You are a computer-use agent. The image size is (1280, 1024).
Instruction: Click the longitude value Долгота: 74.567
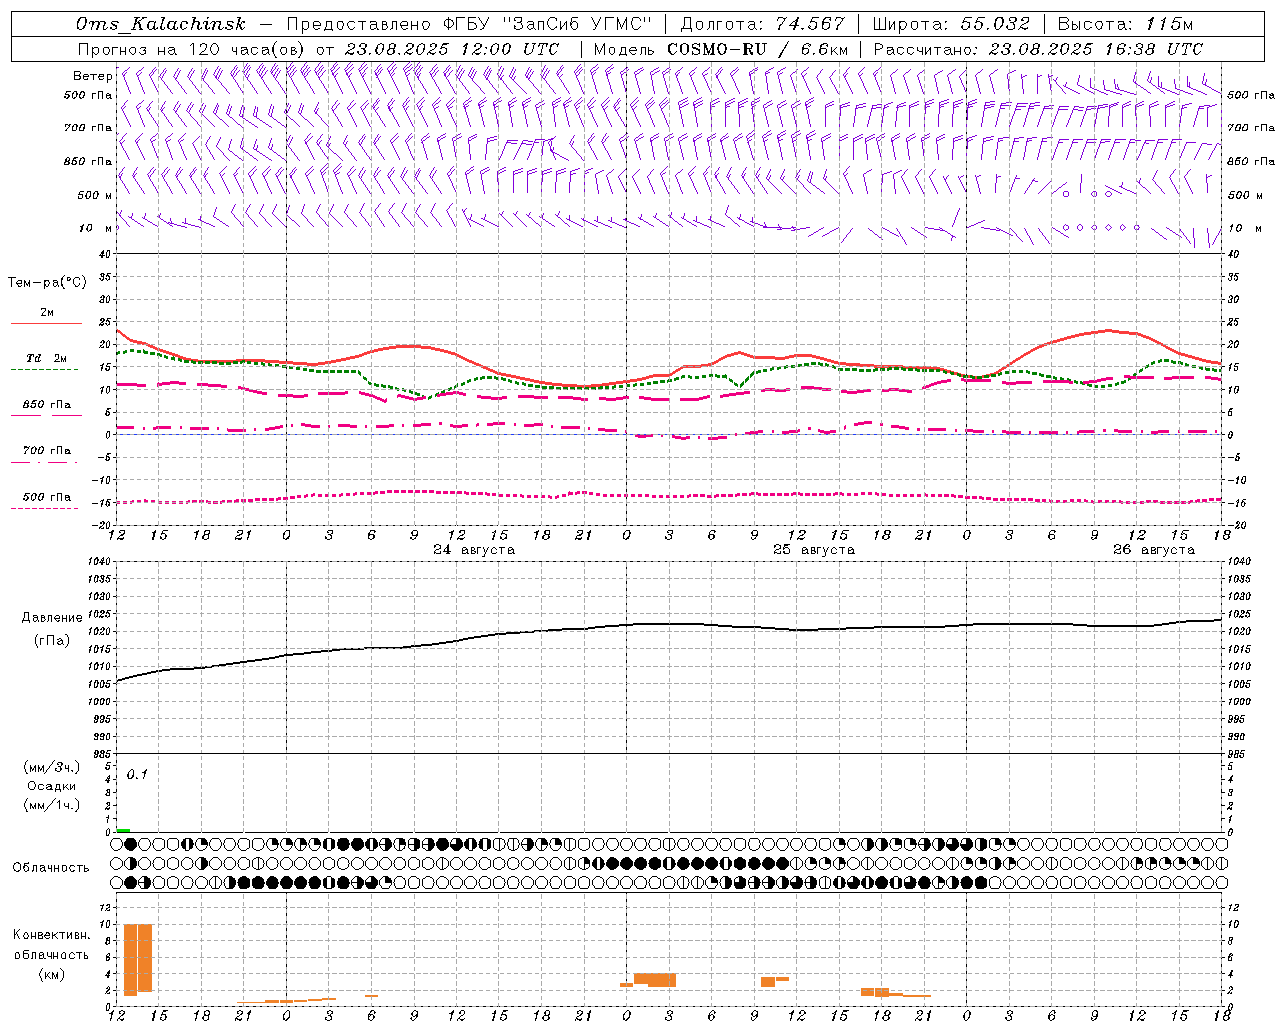point(762,24)
